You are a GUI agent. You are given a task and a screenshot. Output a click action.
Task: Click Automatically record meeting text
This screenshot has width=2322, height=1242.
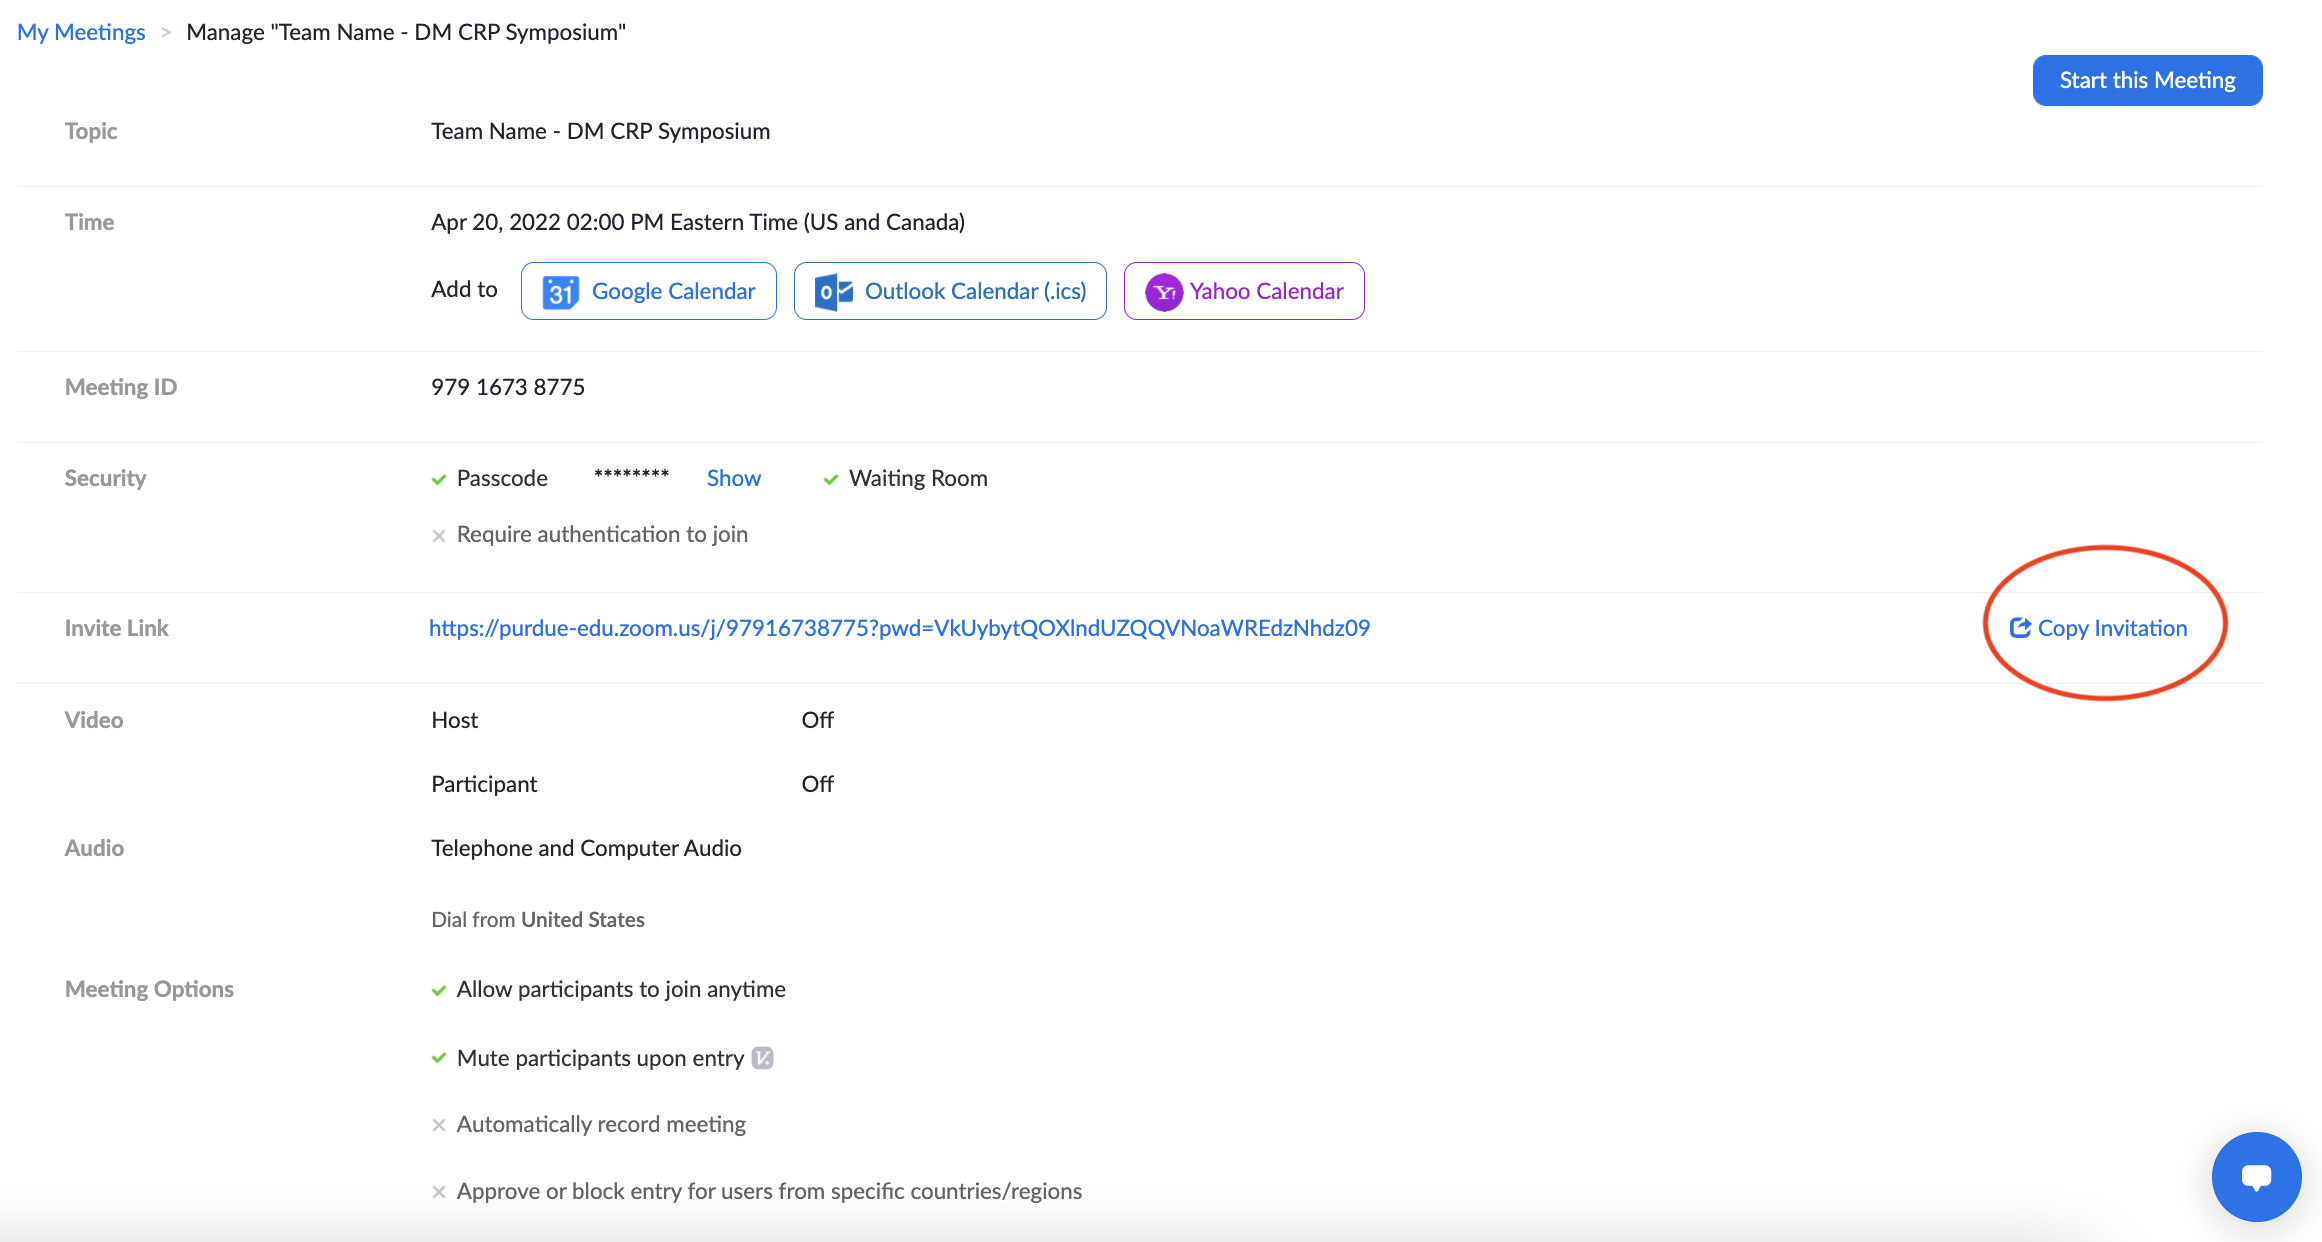601,1124
